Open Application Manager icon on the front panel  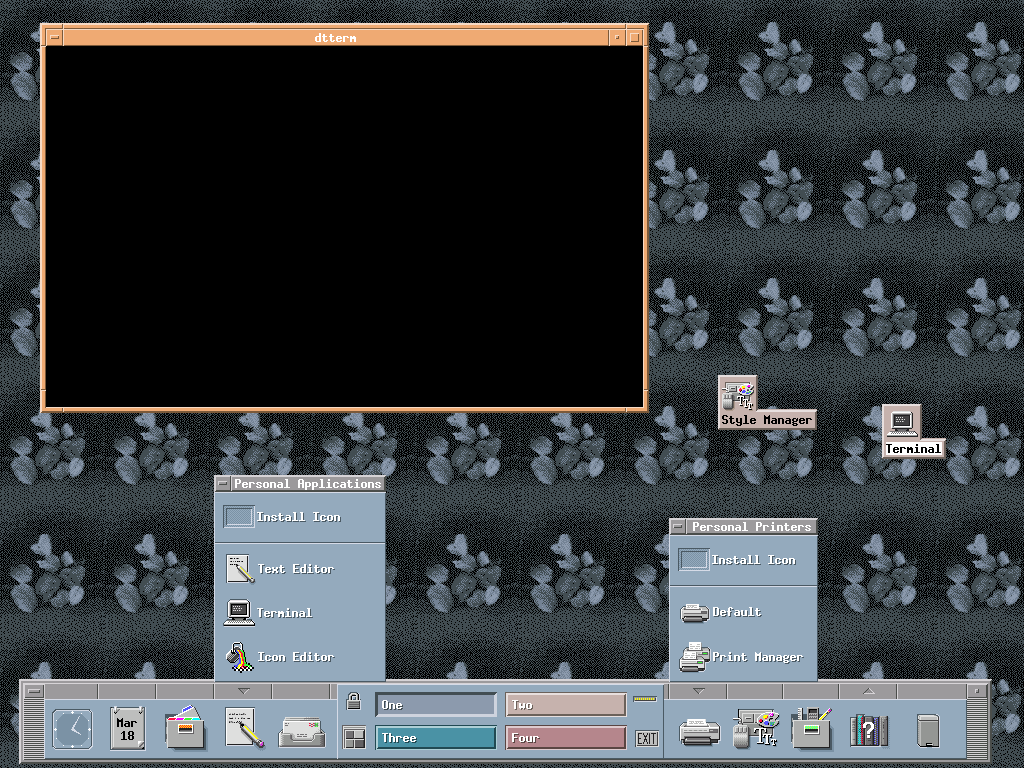pyautogui.click(x=812, y=728)
